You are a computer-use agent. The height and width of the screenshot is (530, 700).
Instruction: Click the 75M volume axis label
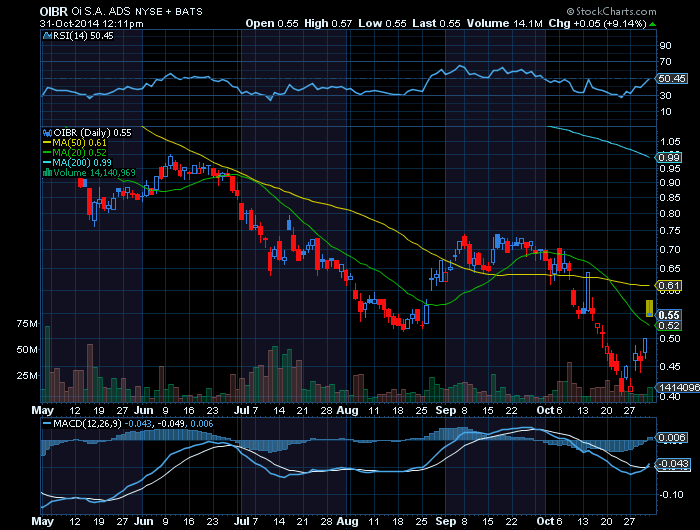tap(27, 323)
